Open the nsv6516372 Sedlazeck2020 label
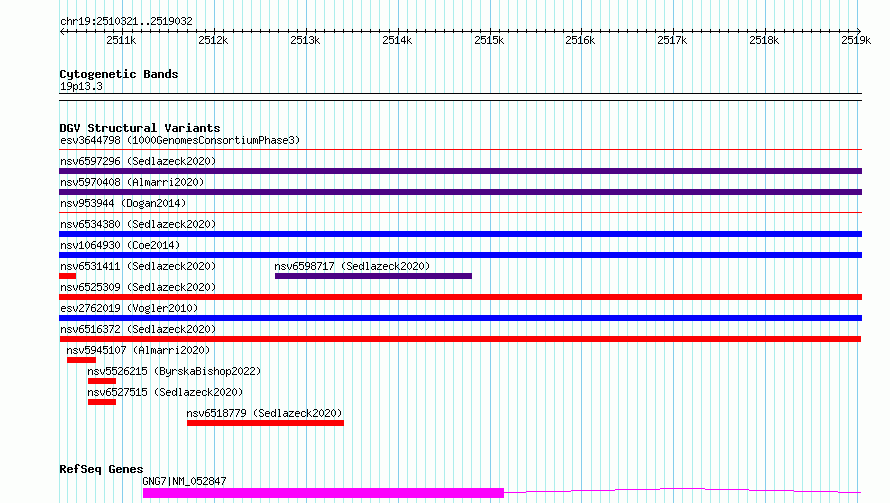Viewport: 890px width, 503px height. (x=138, y=329)
